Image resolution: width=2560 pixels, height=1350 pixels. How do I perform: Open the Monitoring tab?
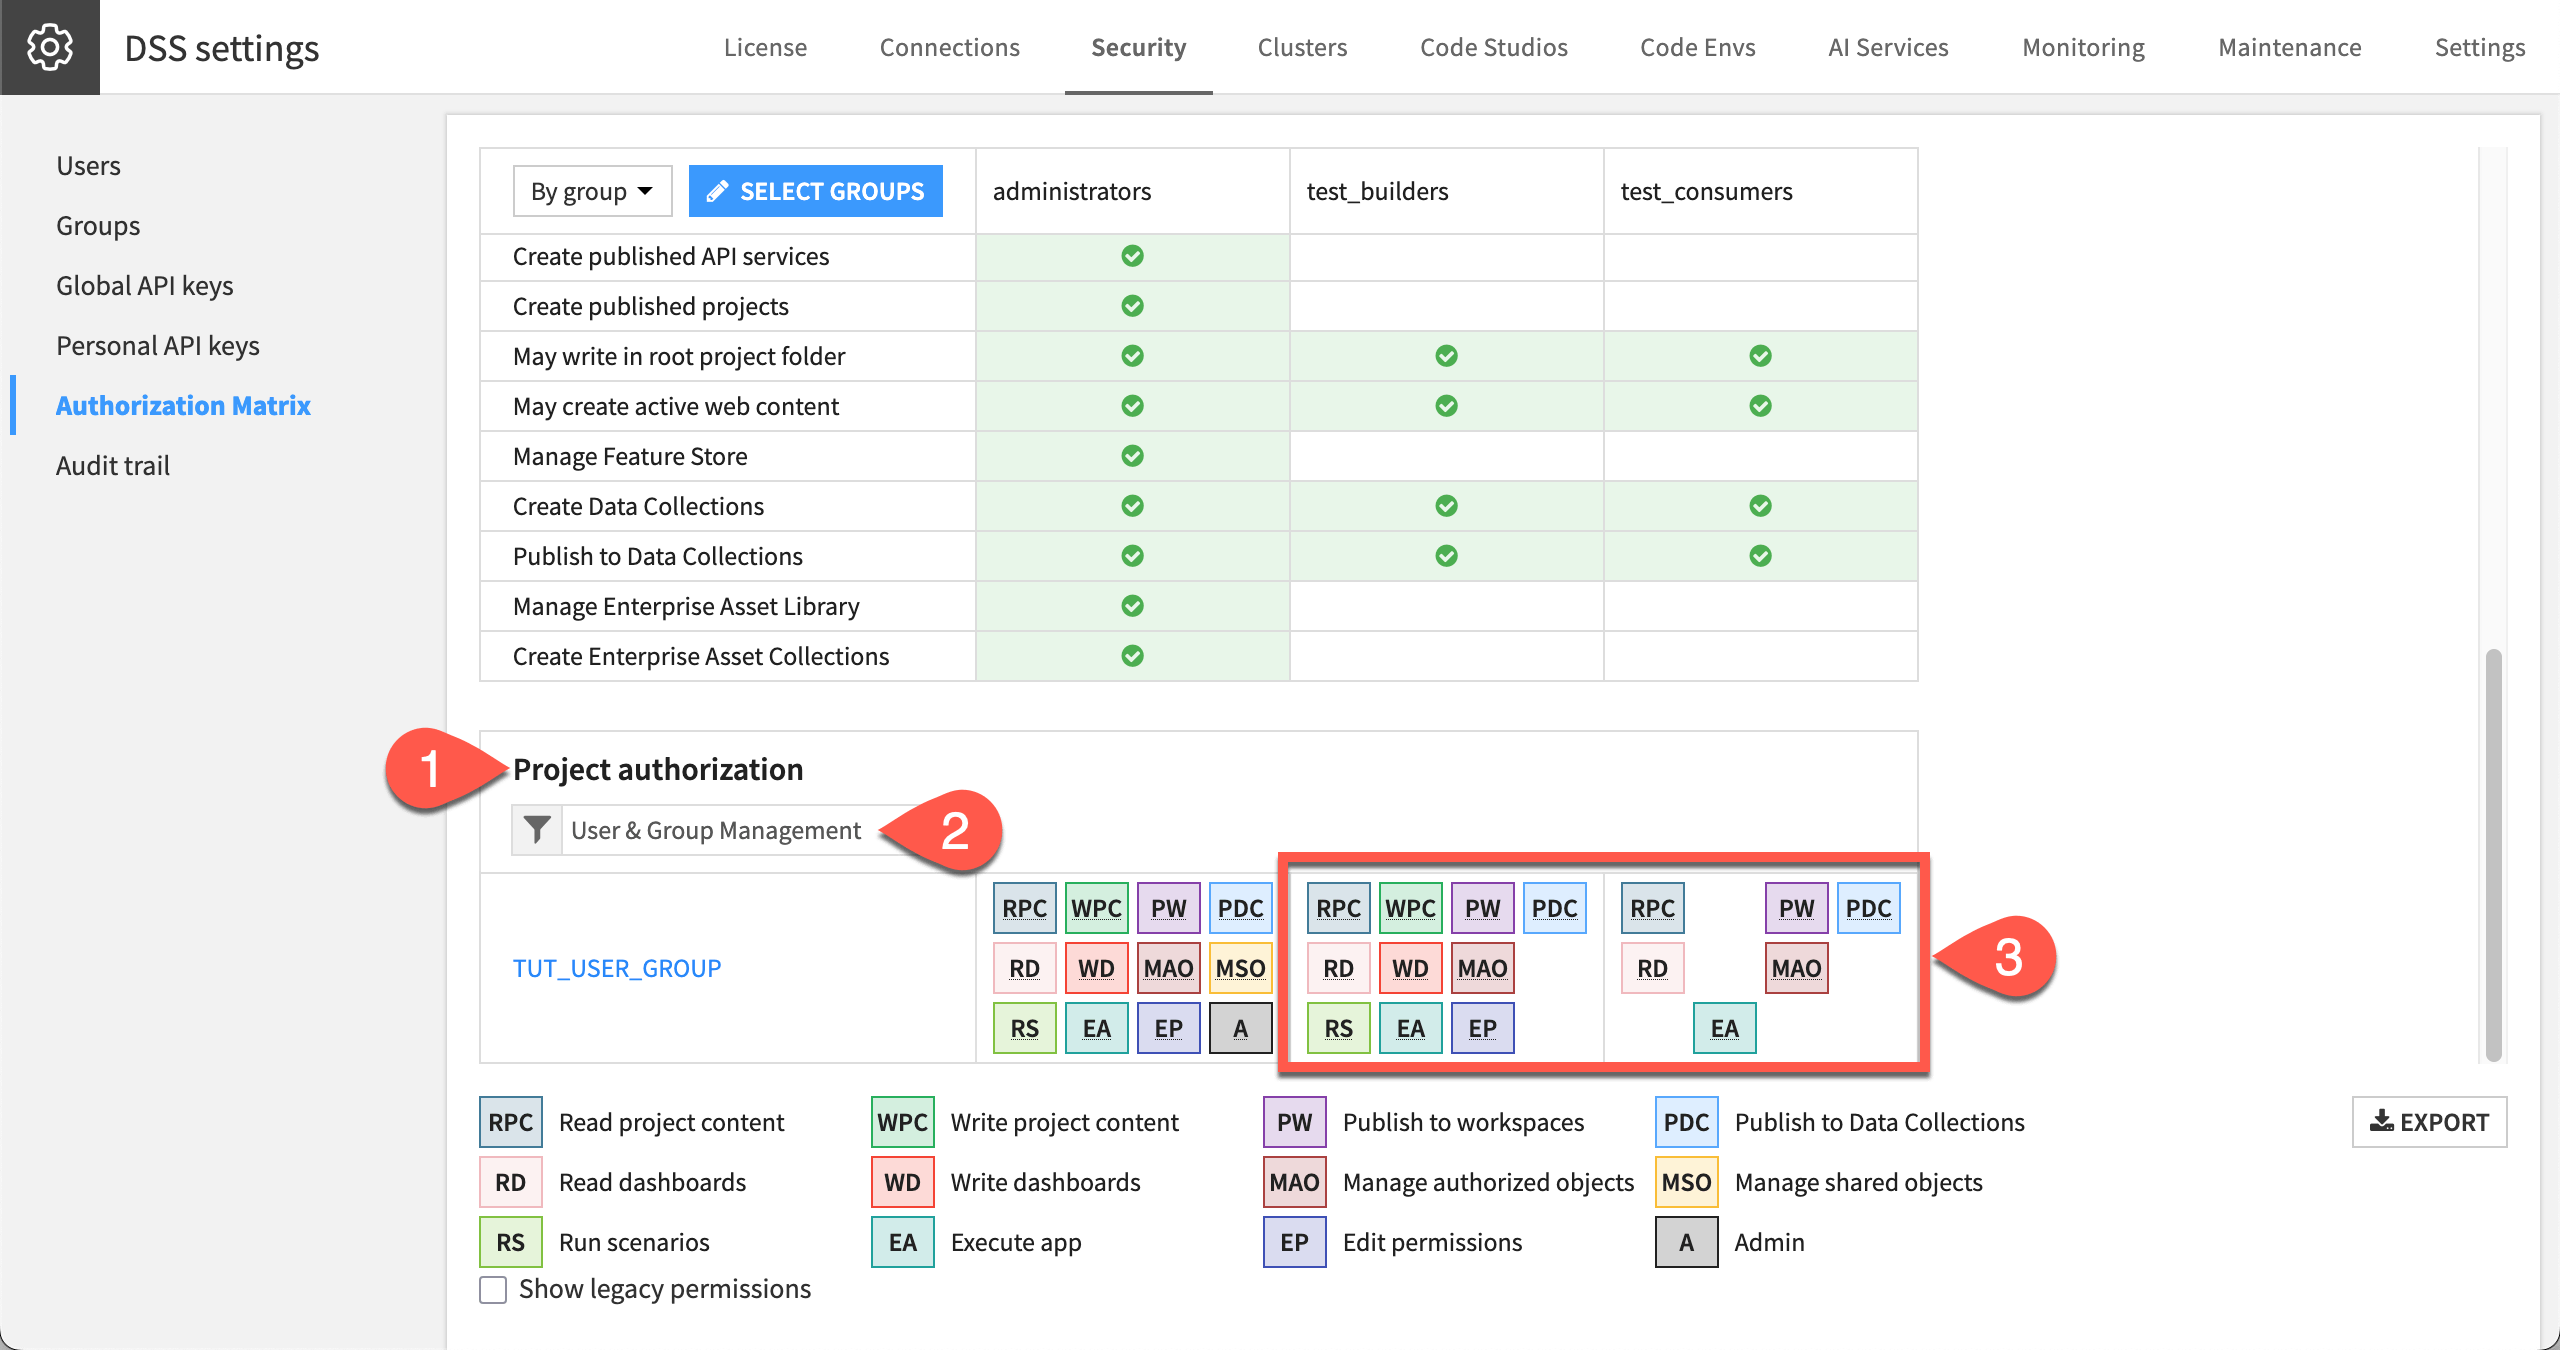pyautogui.click(x=2083, y=47)
